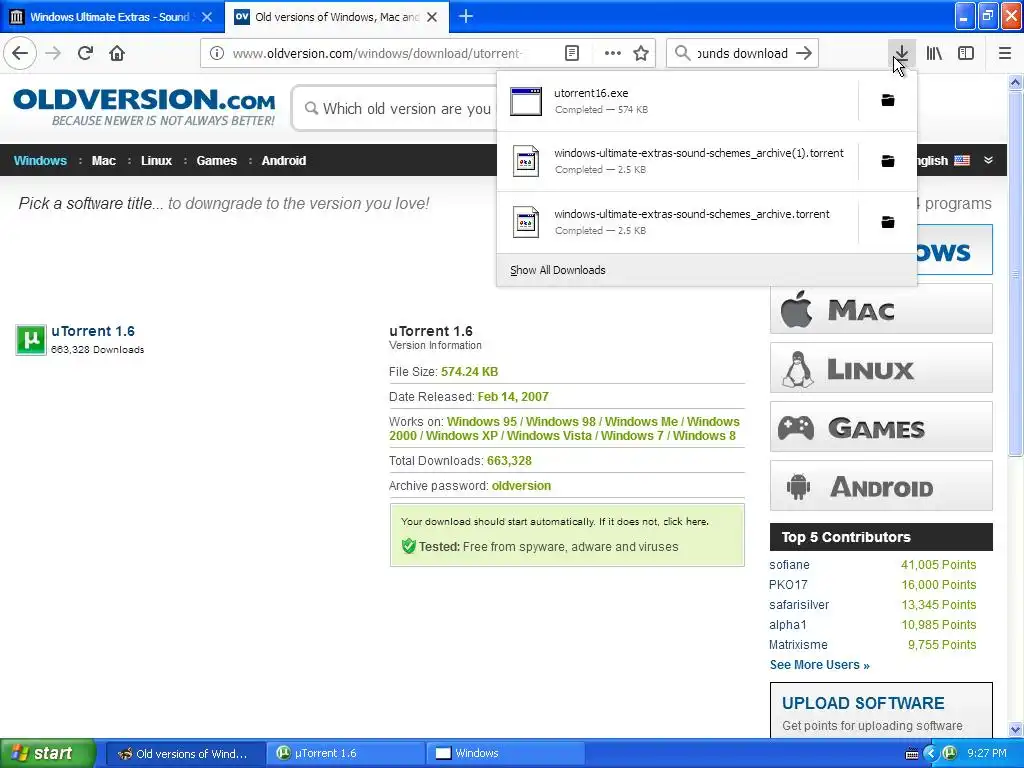Image resolution: width=1024 pixels, height=768 pixels.
Task: Click See More Users link
Action: tap(820, 665)
